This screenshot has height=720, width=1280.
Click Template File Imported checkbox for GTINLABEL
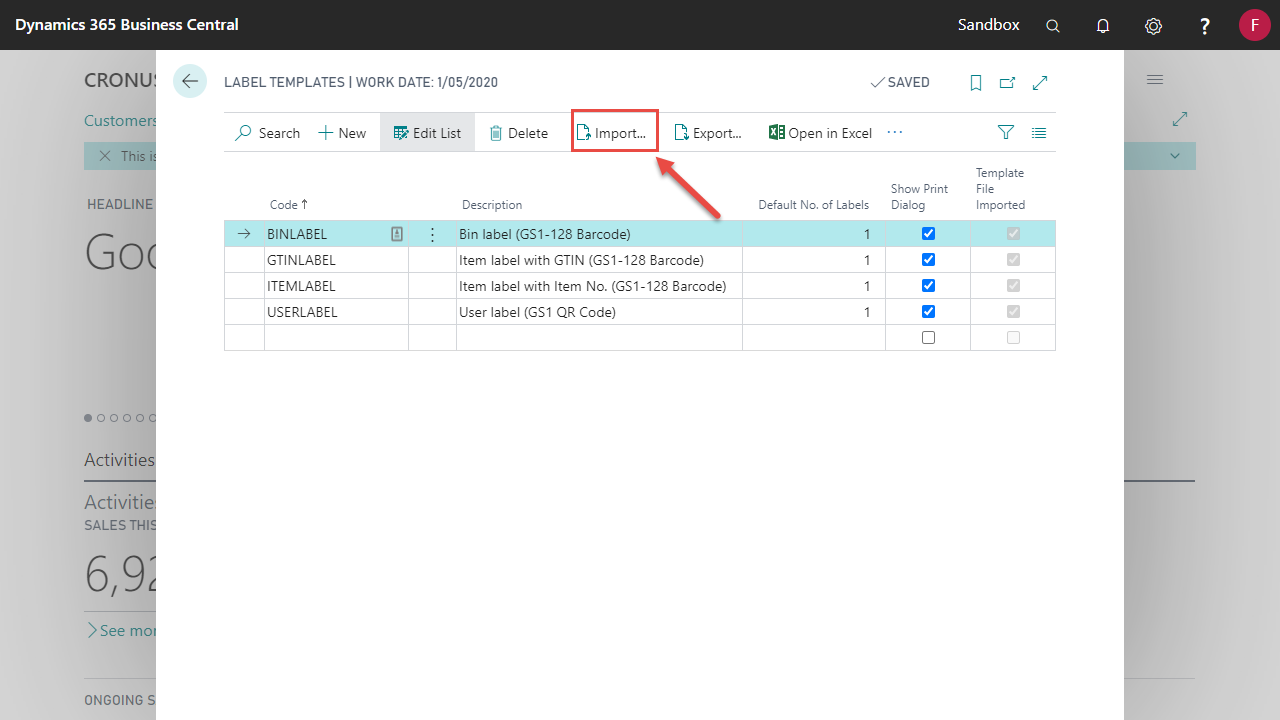pos(1013,260)
